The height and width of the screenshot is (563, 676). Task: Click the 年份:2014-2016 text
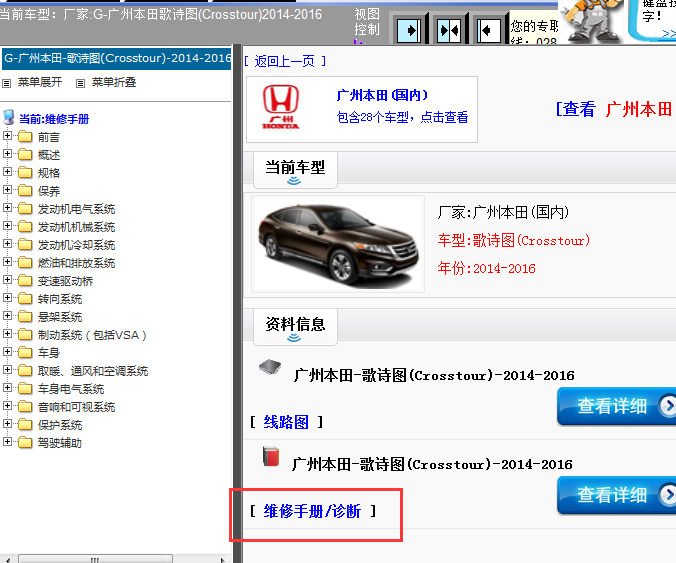(x=486, y=269)
